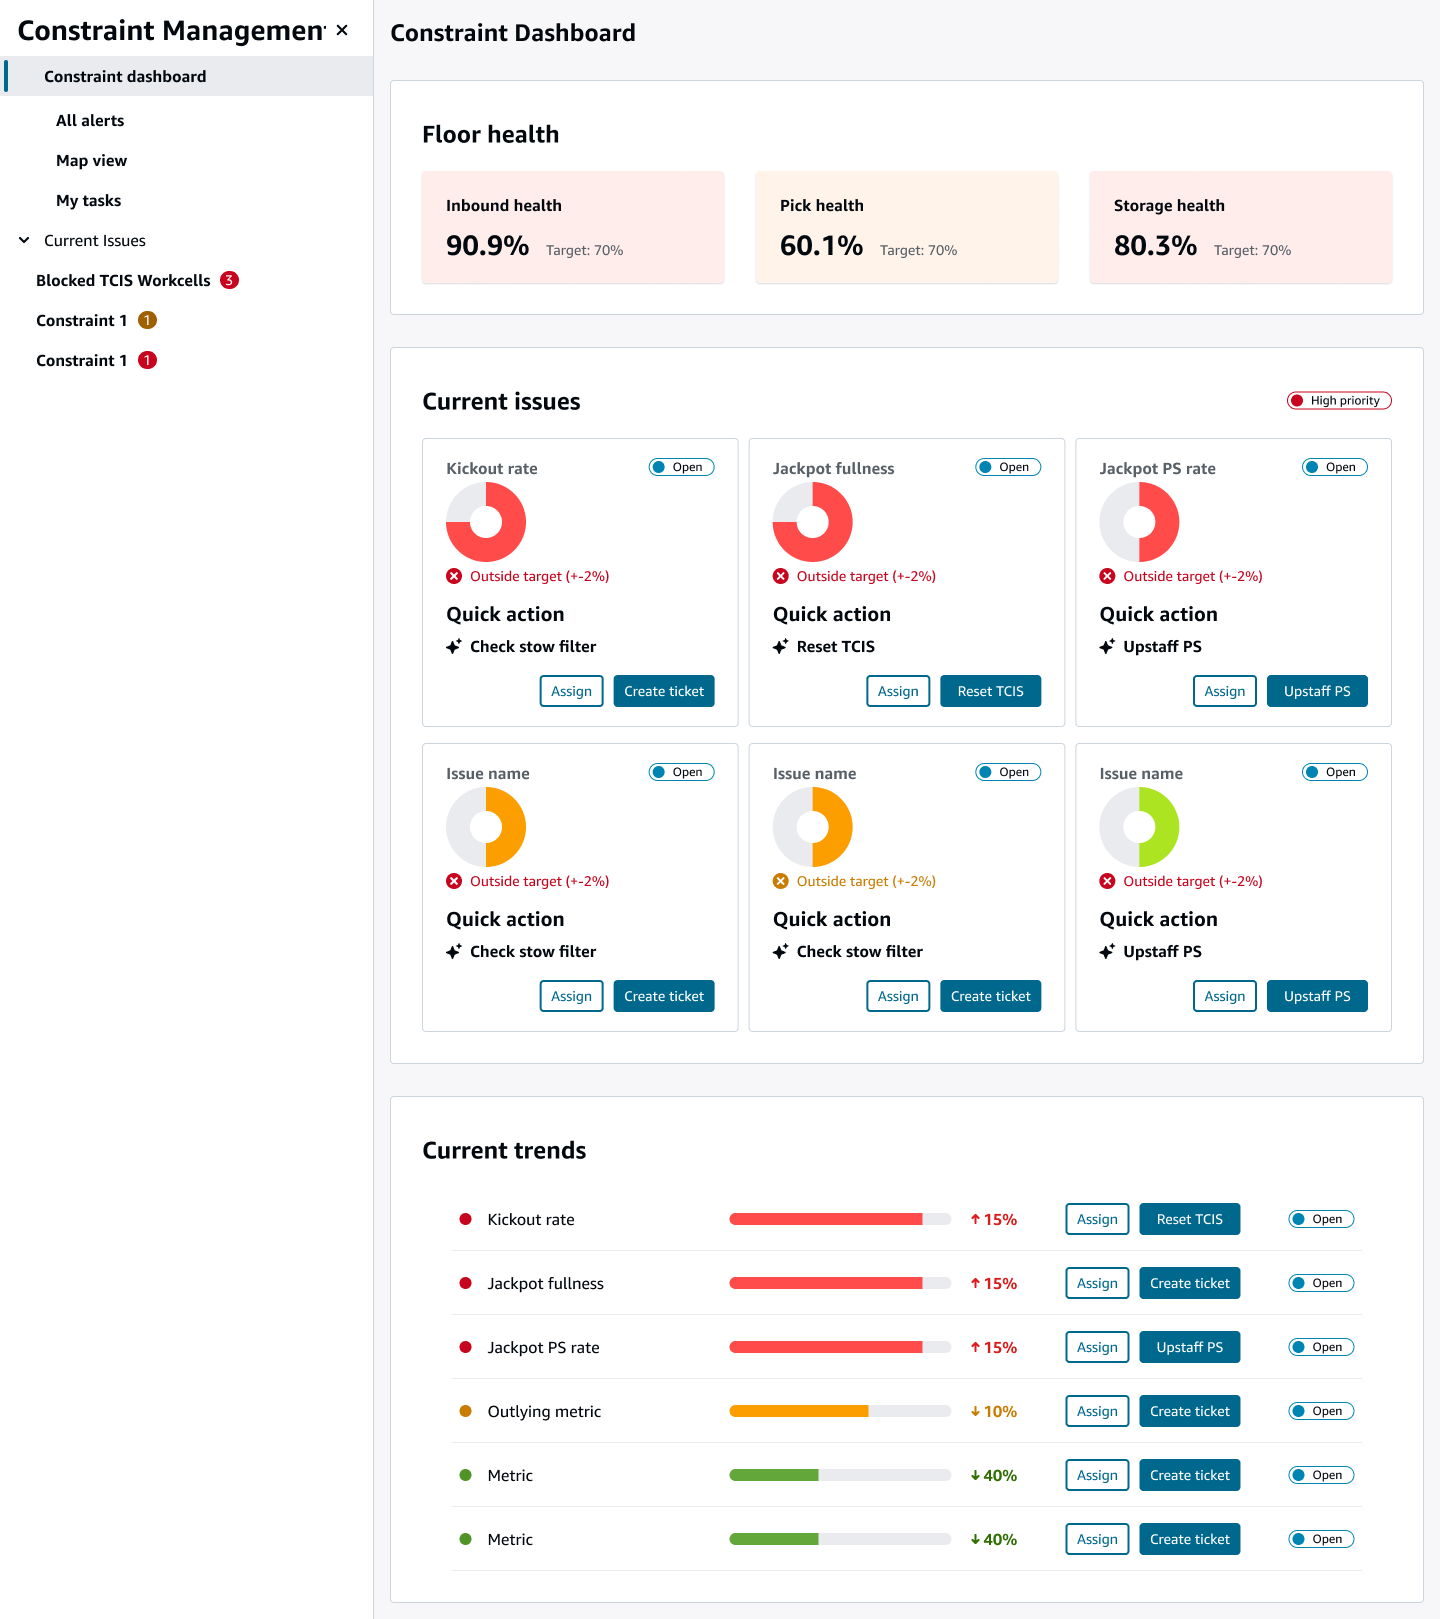Collapse the Current Issues section chevron
The width and height of the screenshot is (1440, 1619).
click(24, 240)
